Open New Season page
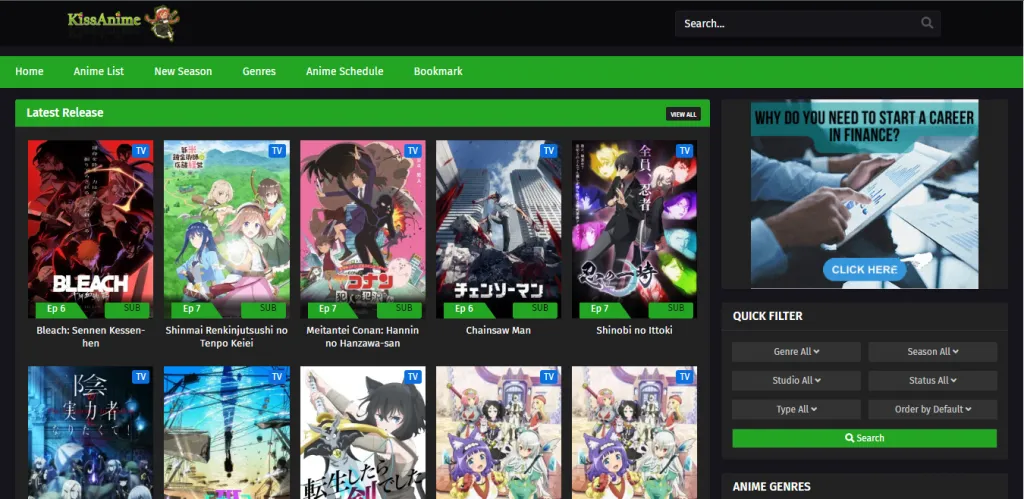 click(183, 71)
